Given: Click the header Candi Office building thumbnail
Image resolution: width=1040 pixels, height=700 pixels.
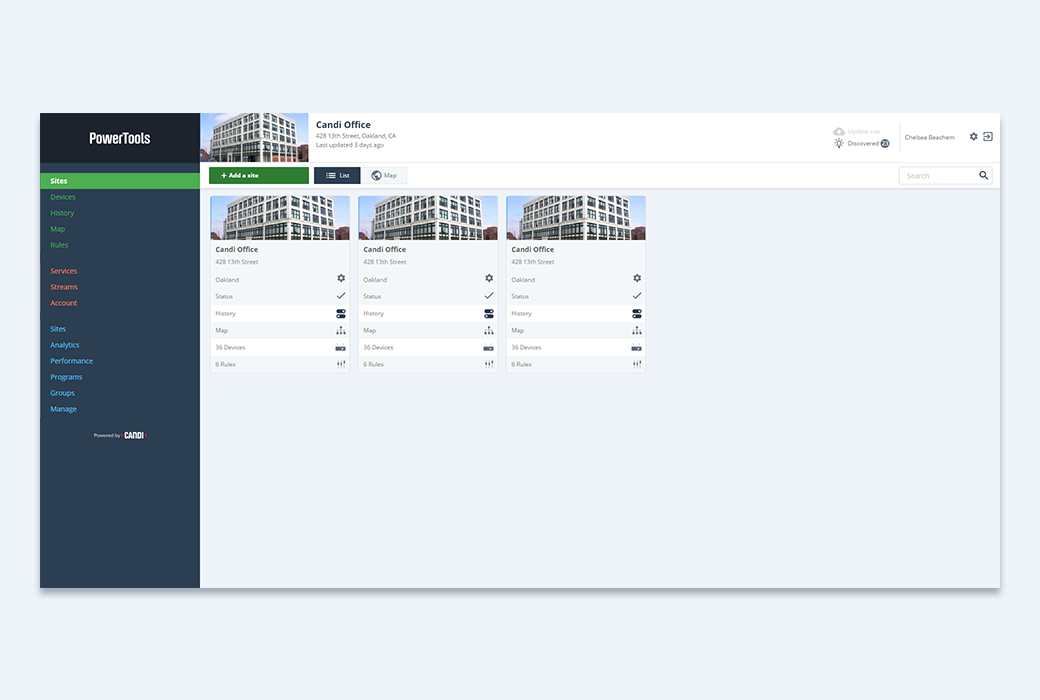Looking at the screenshot, I should [x=255, y=137].
